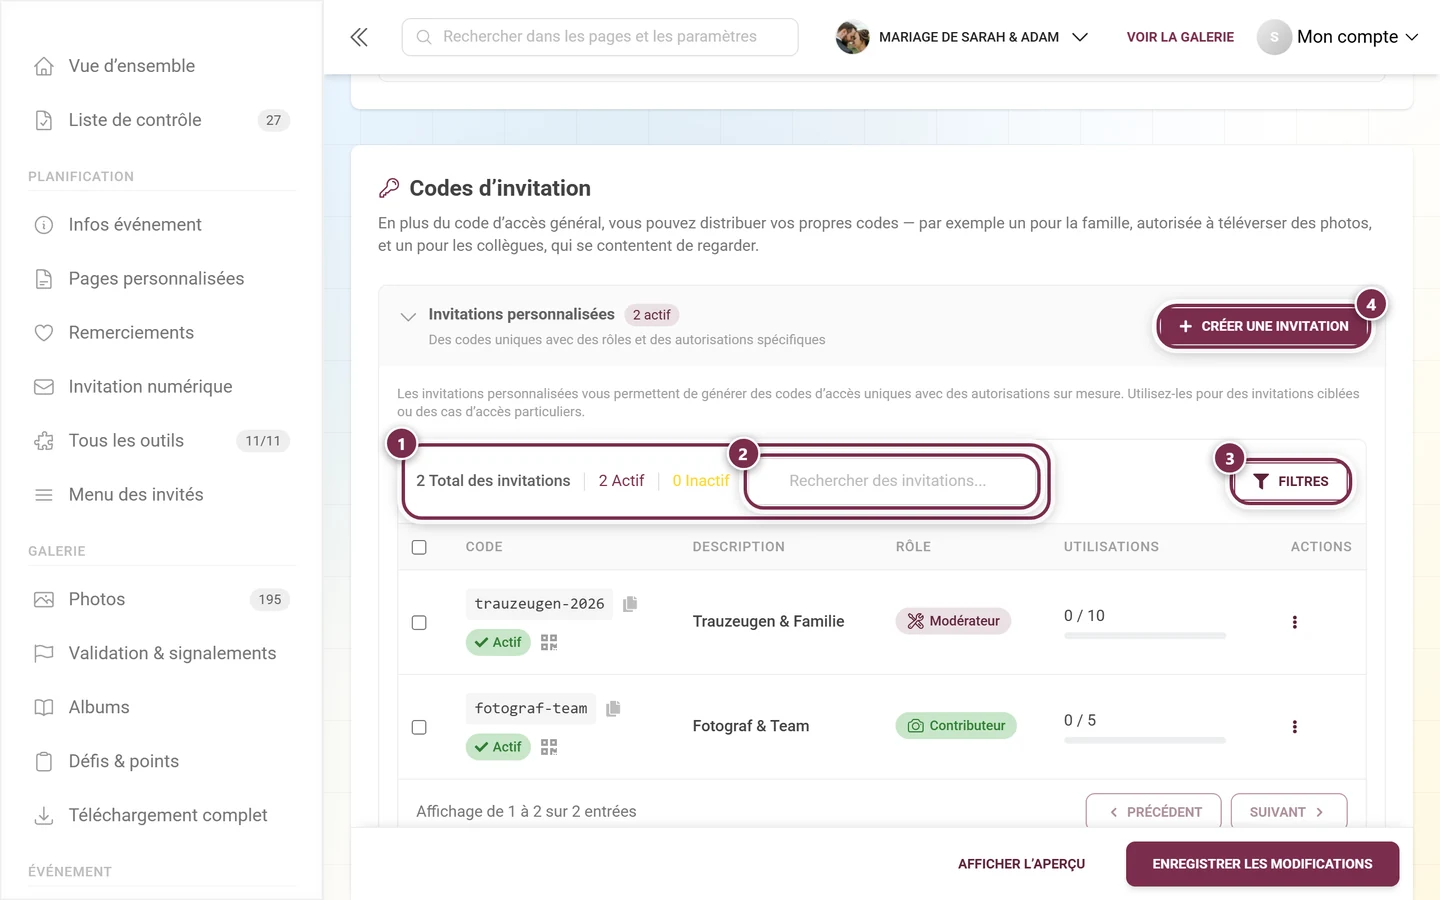The height and width of the screenshot is (900, 1440).
Task: Click the Tous les outils puzzle icon
Action: point(44,441)
